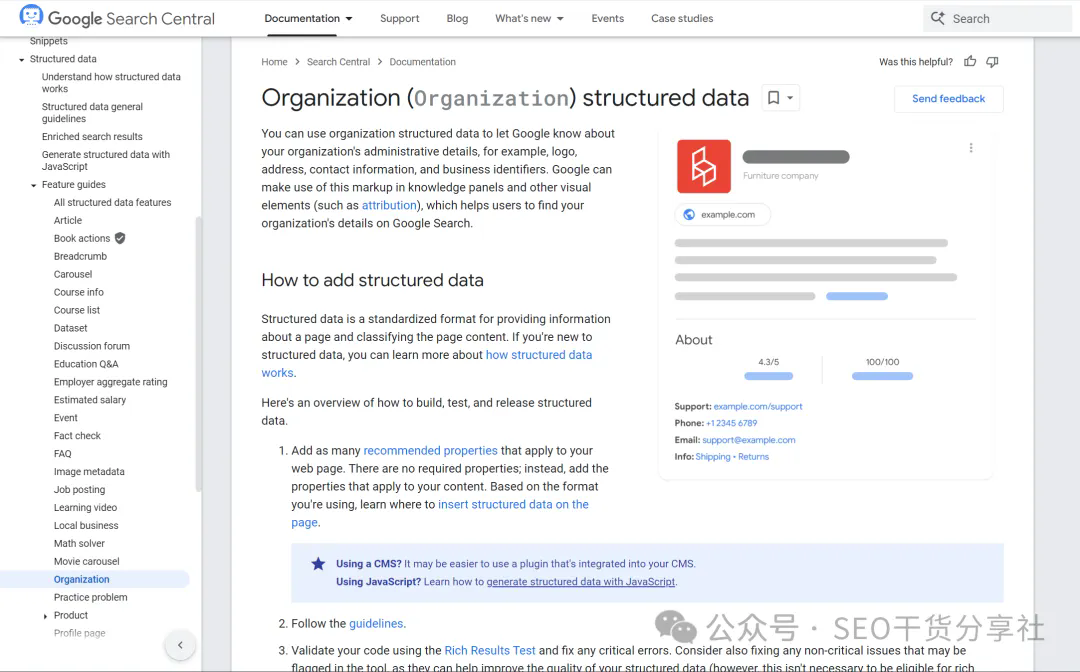This screenshot has height=672, width=1080.
Task: Open the recommended properties link
Action: click(x=430, y=450)
